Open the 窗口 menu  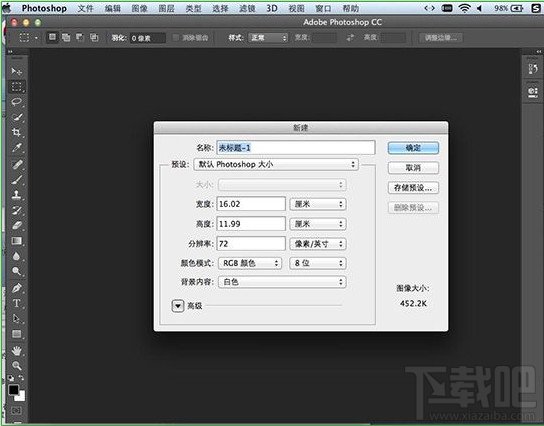coord(323,8)
